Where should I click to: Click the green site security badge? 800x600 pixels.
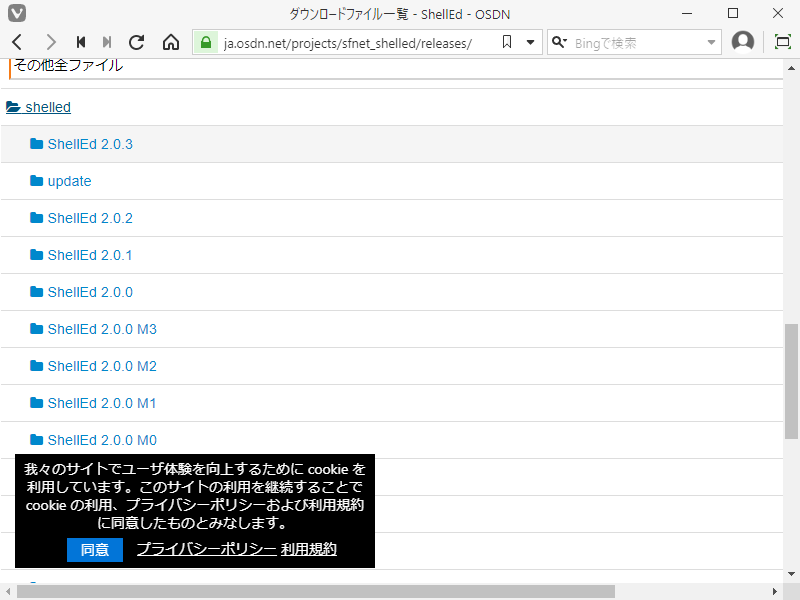pyautogui.click(x=205, y=42)
